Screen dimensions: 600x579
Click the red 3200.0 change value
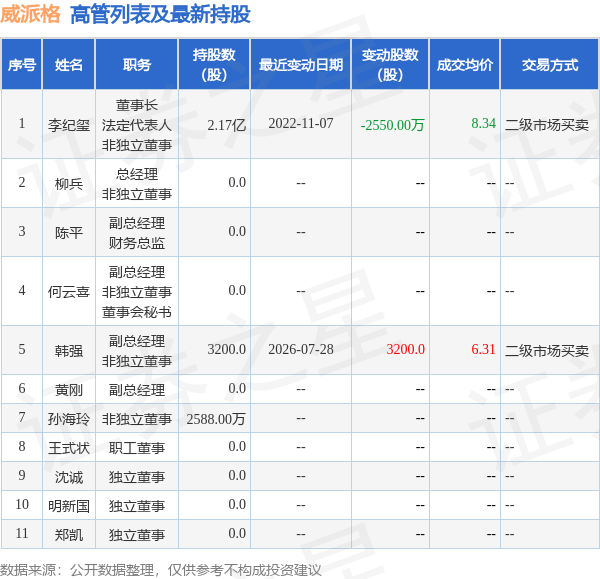click(405, 349)
